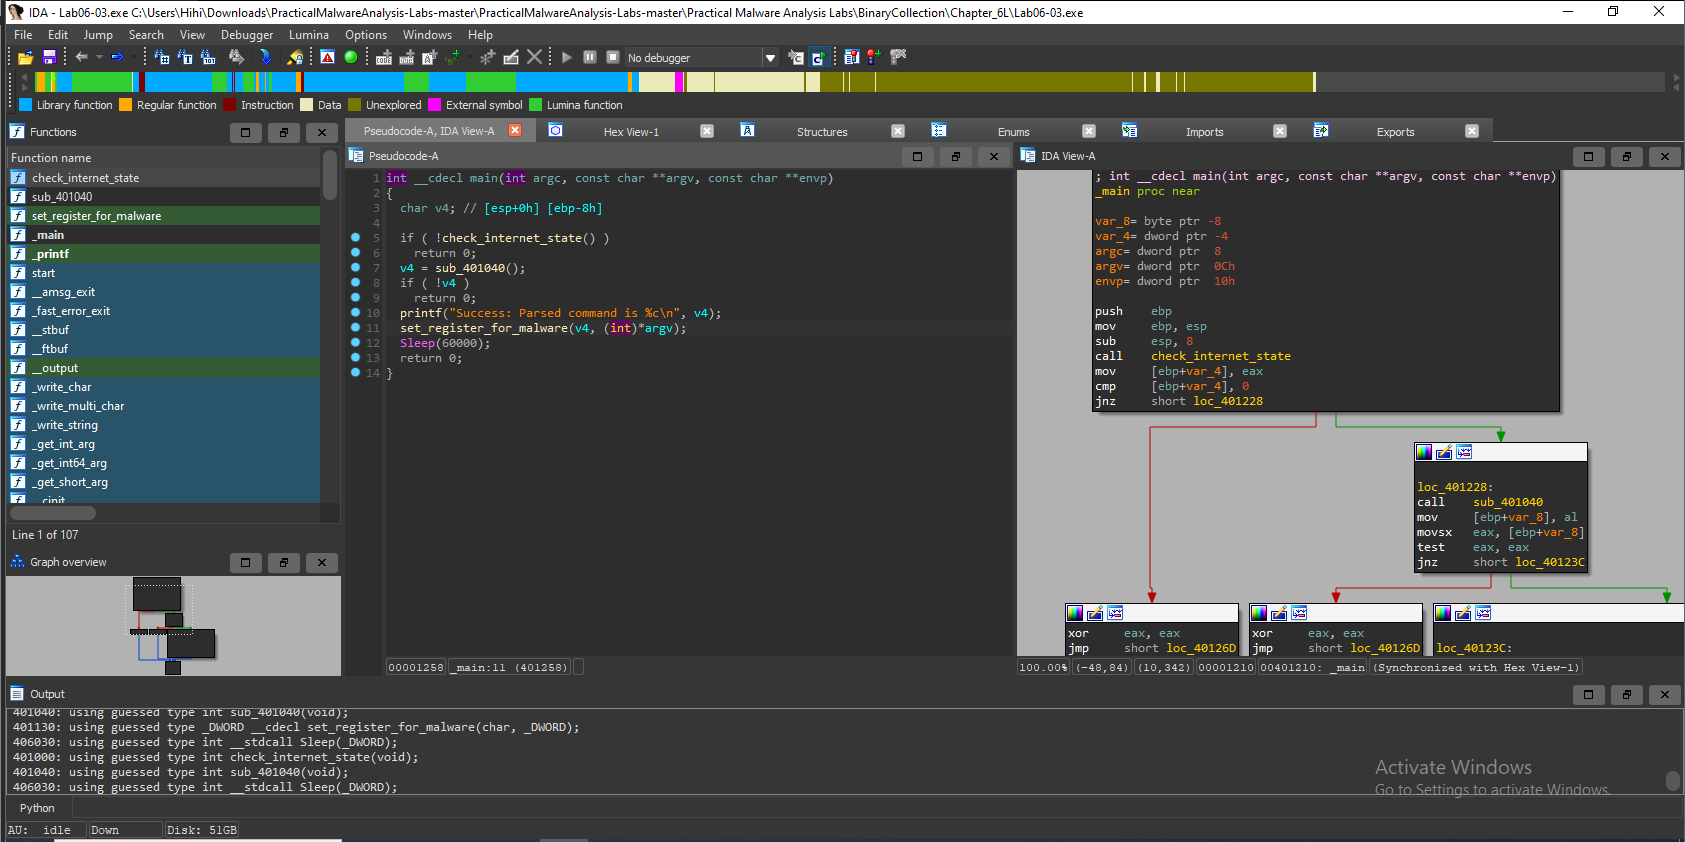This screenshot has width=1685, height=842.
Task: Switch to the Hex View-1 tab
Action: [631, 132]
